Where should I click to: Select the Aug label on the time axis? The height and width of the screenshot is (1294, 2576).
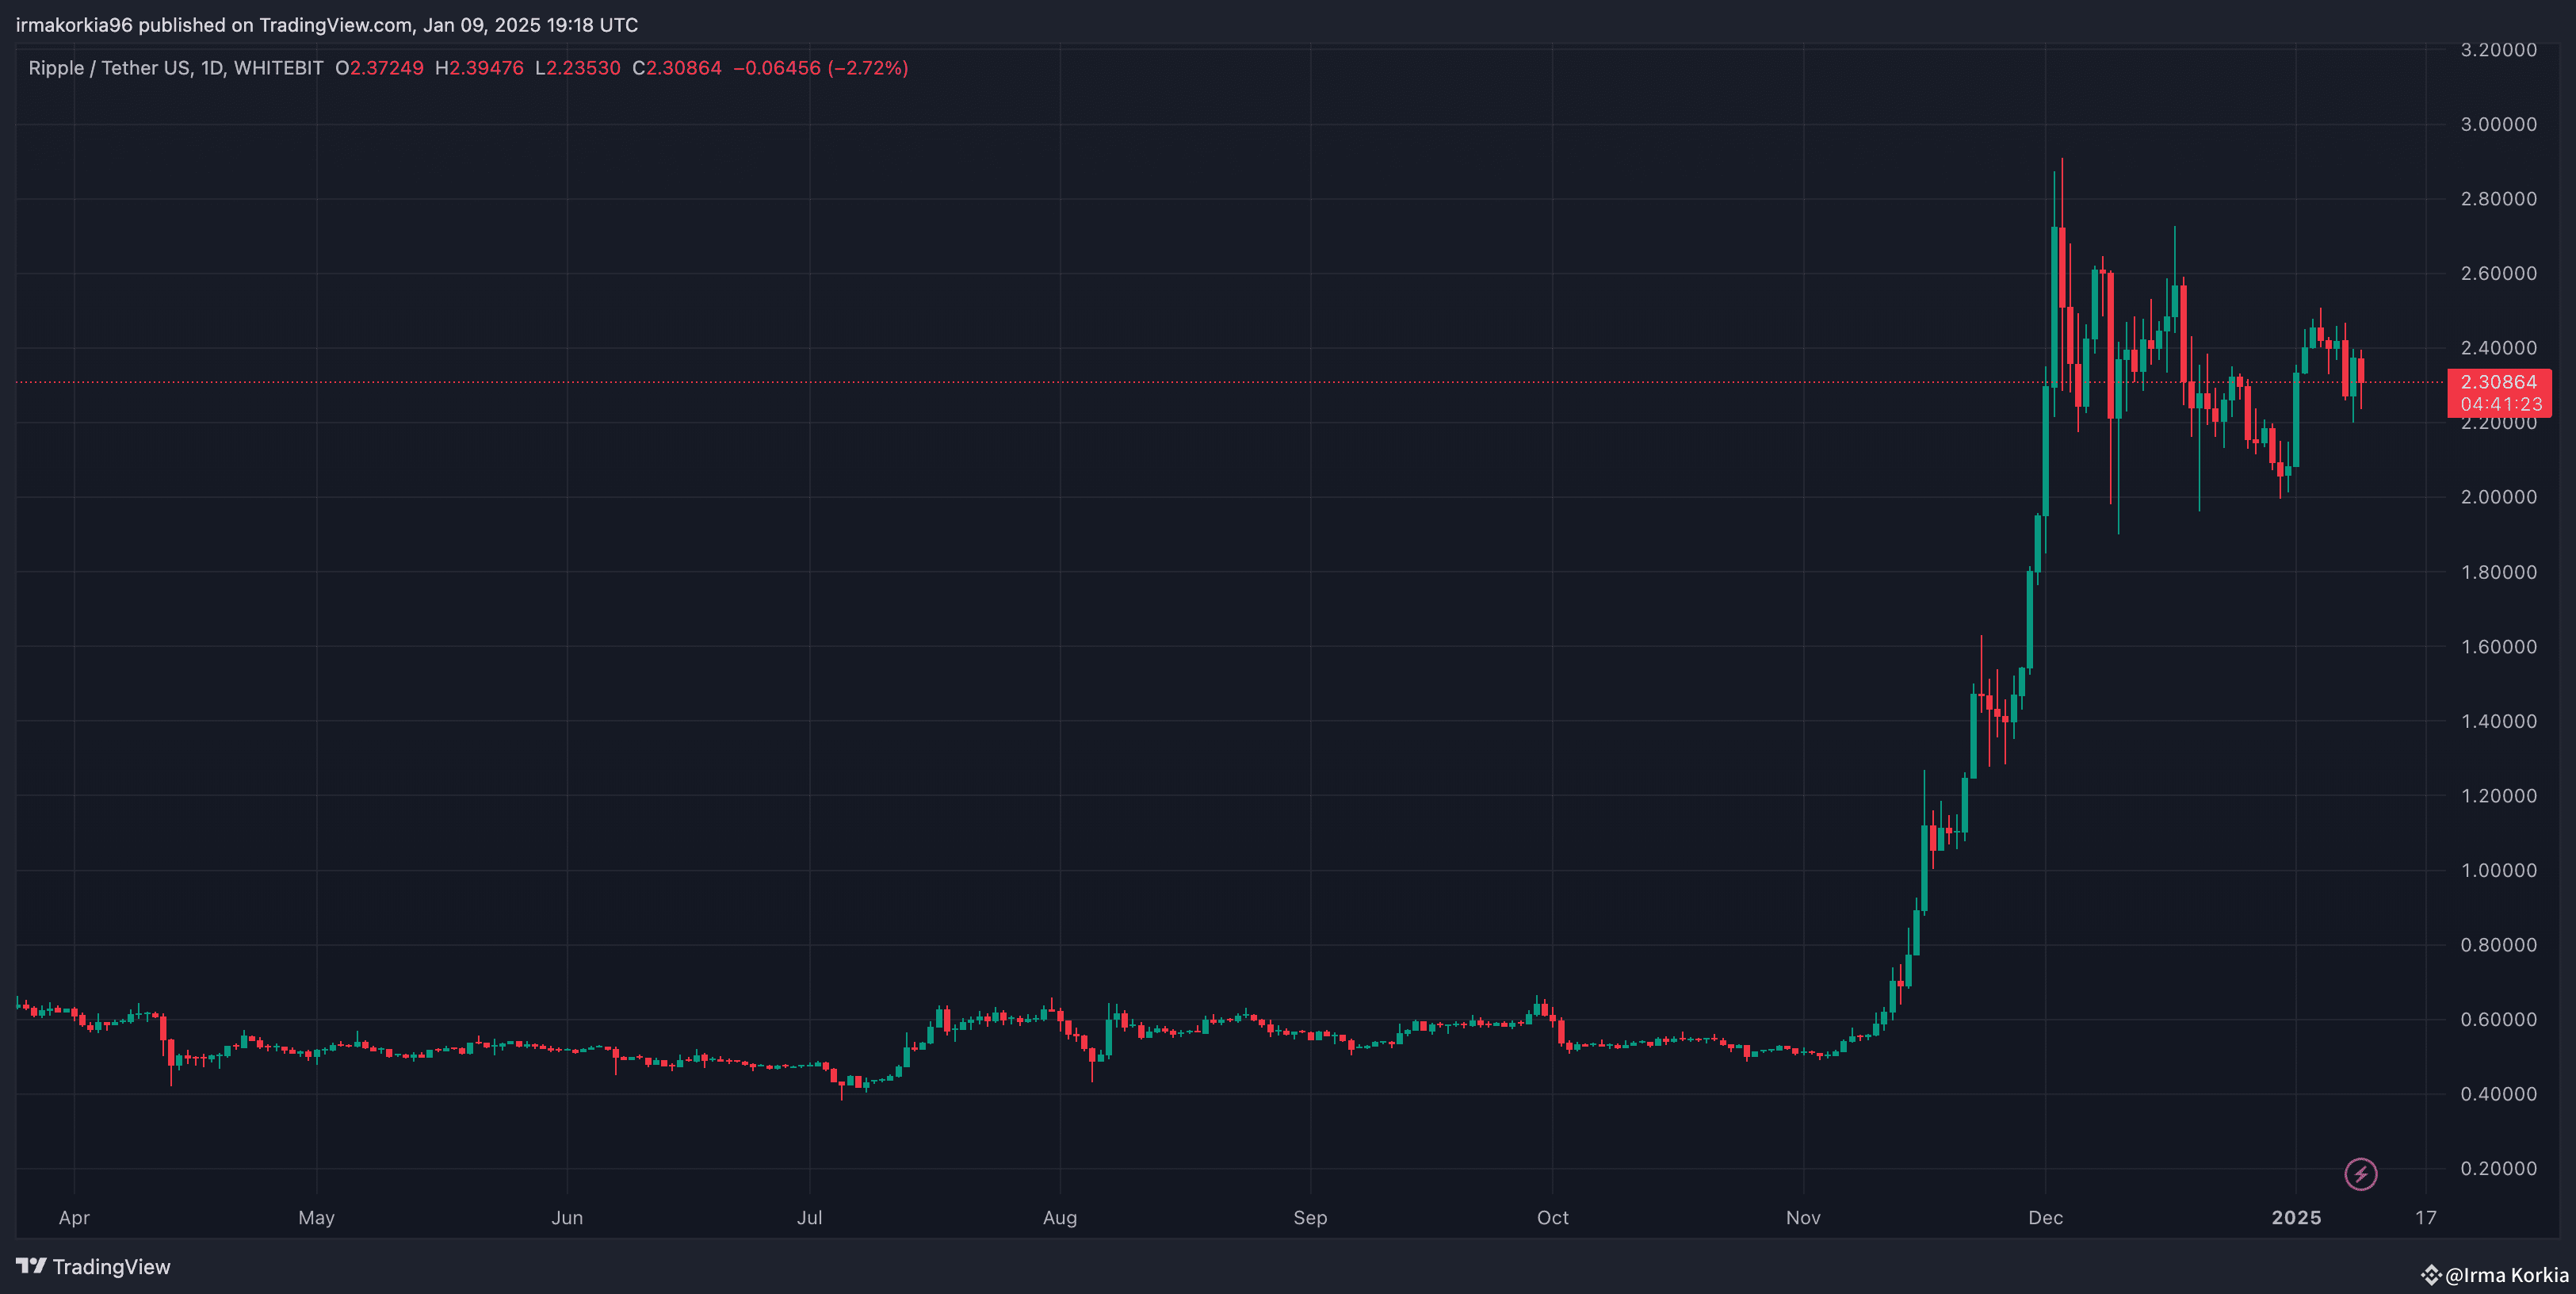[x=1060, y=1218]
